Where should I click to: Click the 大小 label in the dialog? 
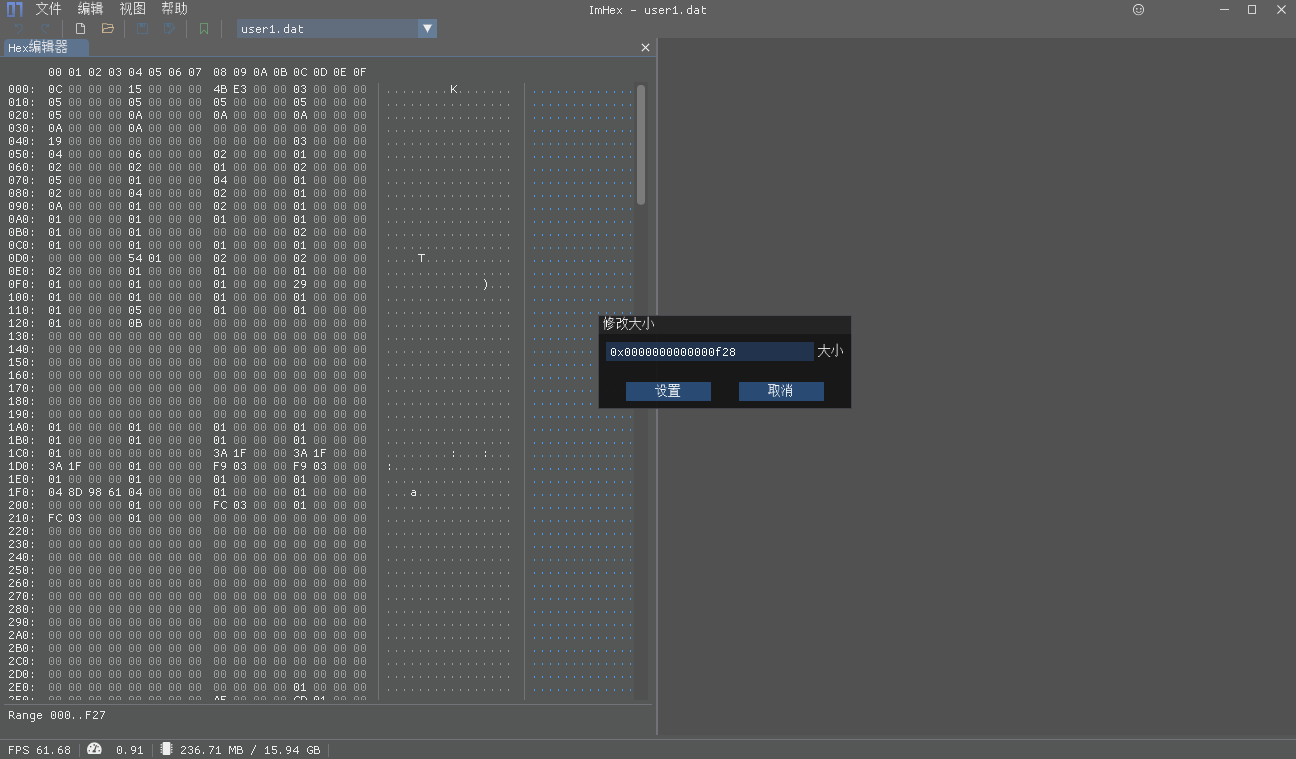click(x=830, y=352)
